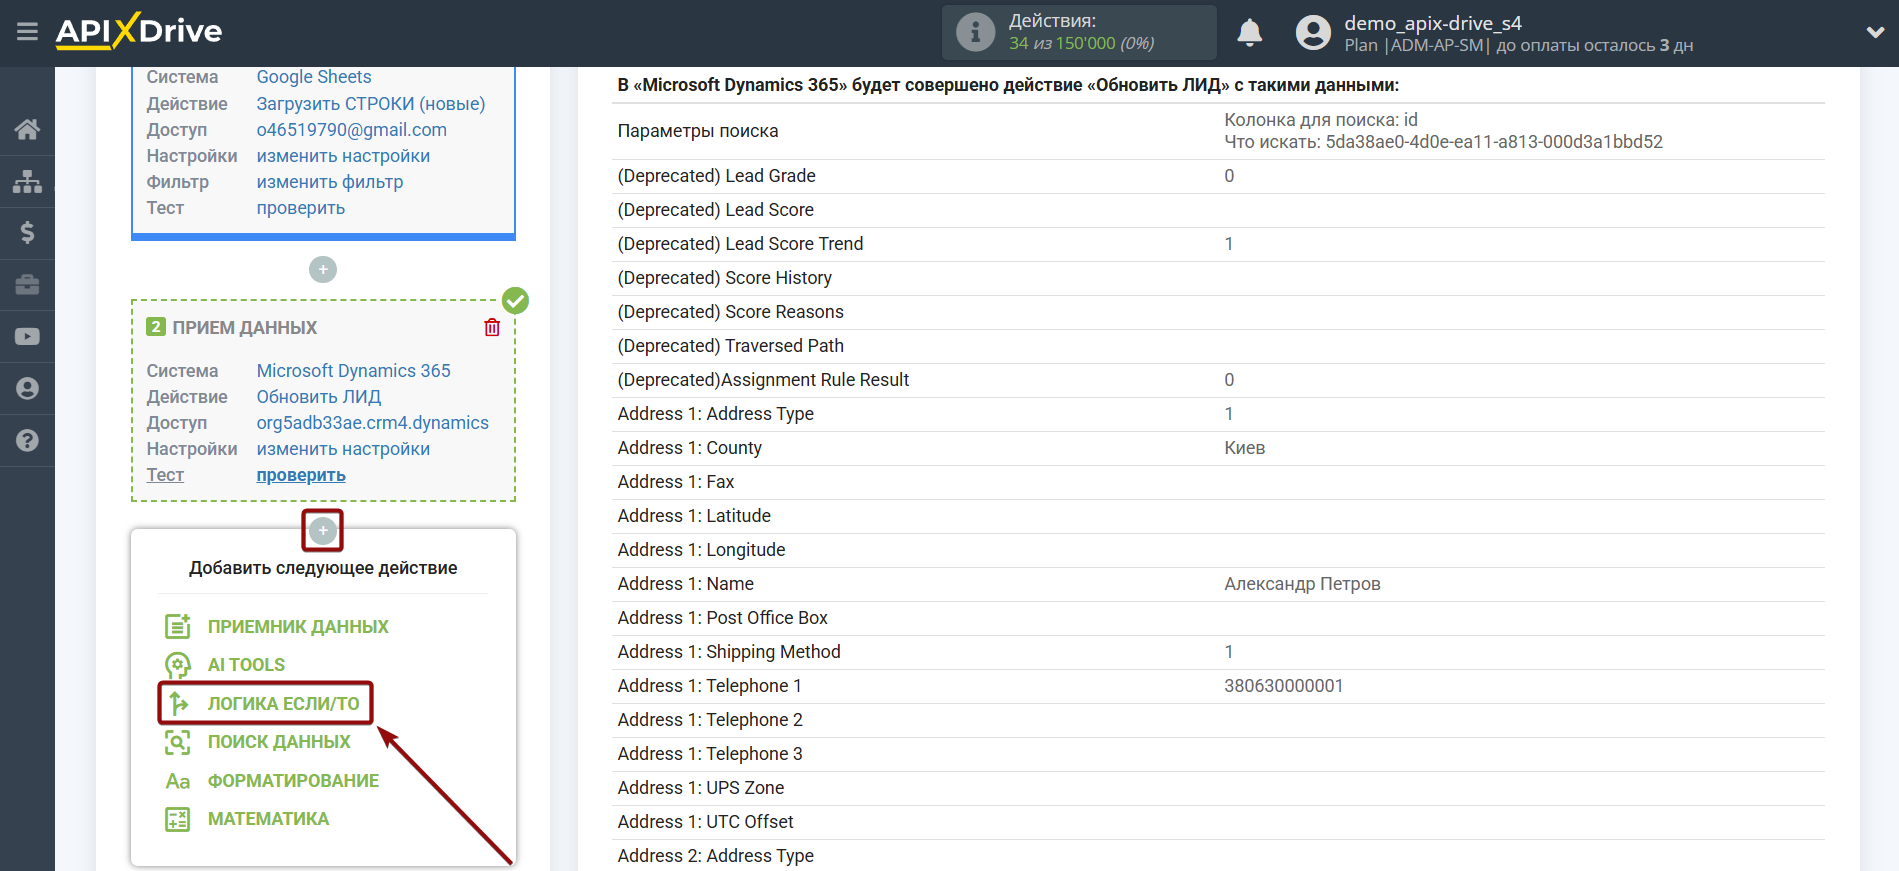Click изменить фильтр link
Screen dimensions: 1899x871
tap(330, 182)
